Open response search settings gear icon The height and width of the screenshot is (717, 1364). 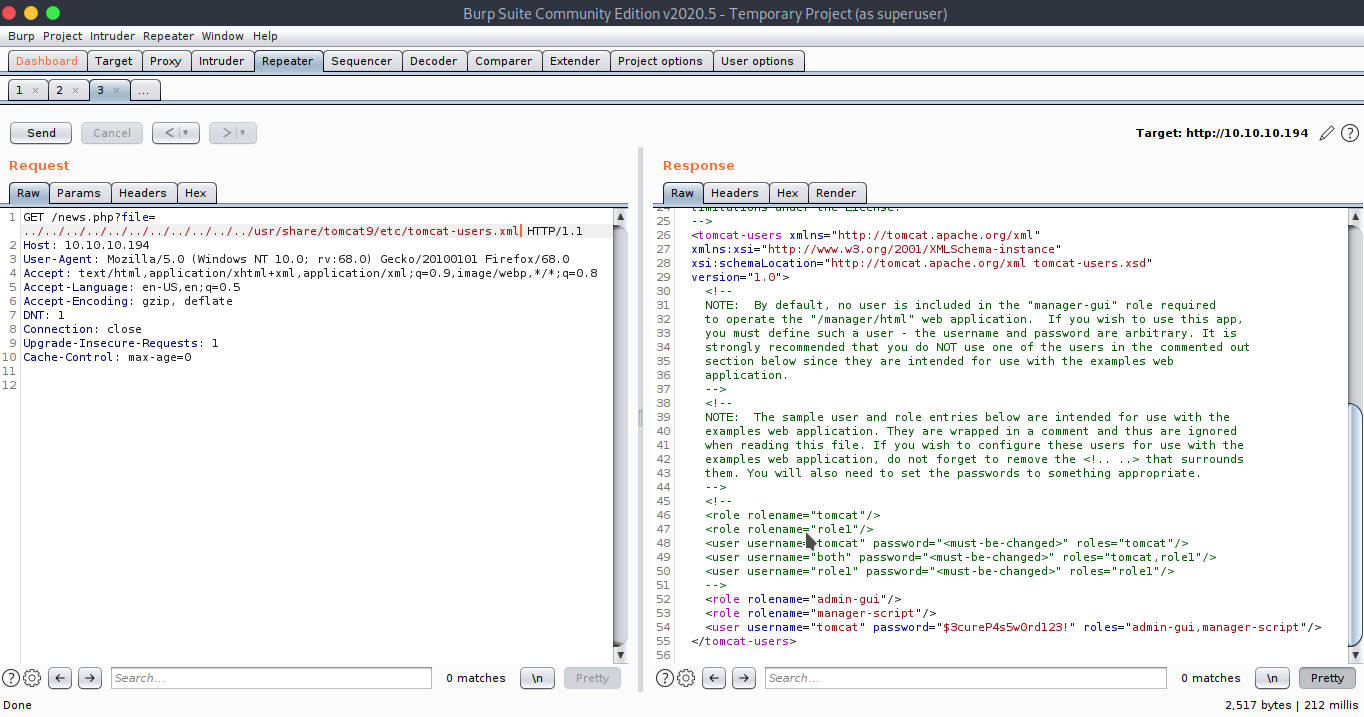(686, 678)
